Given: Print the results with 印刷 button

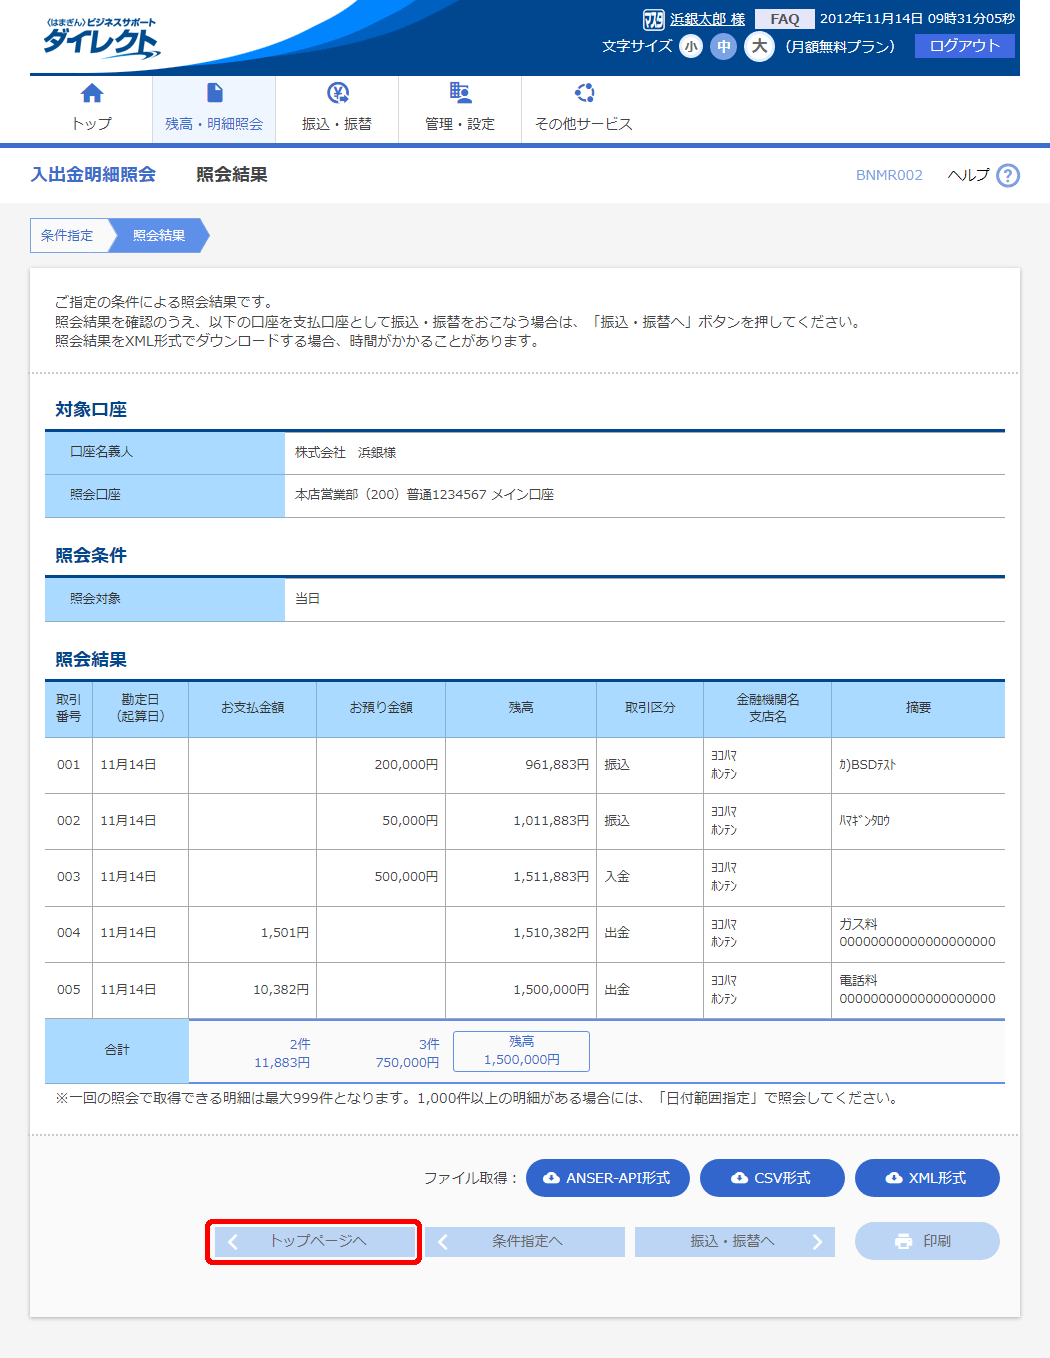Looking at the screenshot, I should click(926, 1241).
